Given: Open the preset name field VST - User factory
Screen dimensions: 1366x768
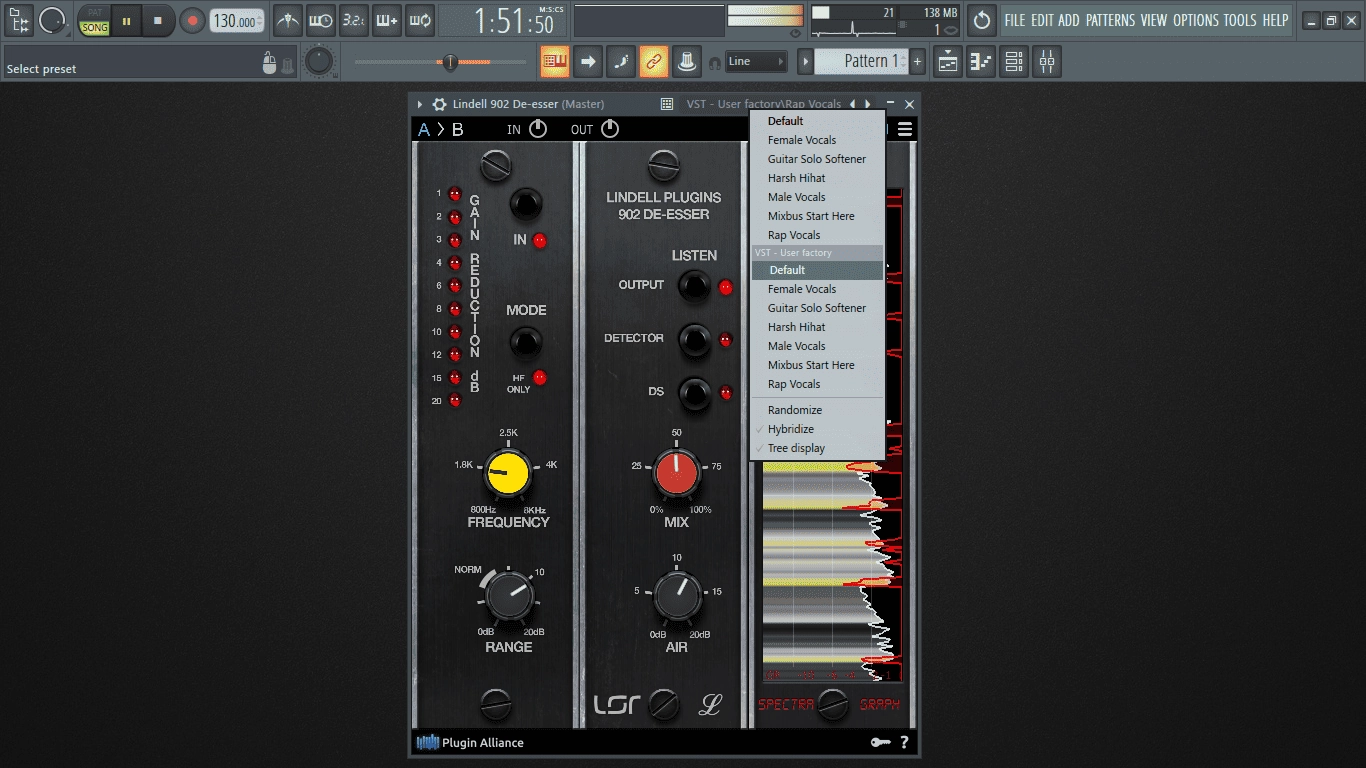Looking at the screenshot, I should click(764, 104).
